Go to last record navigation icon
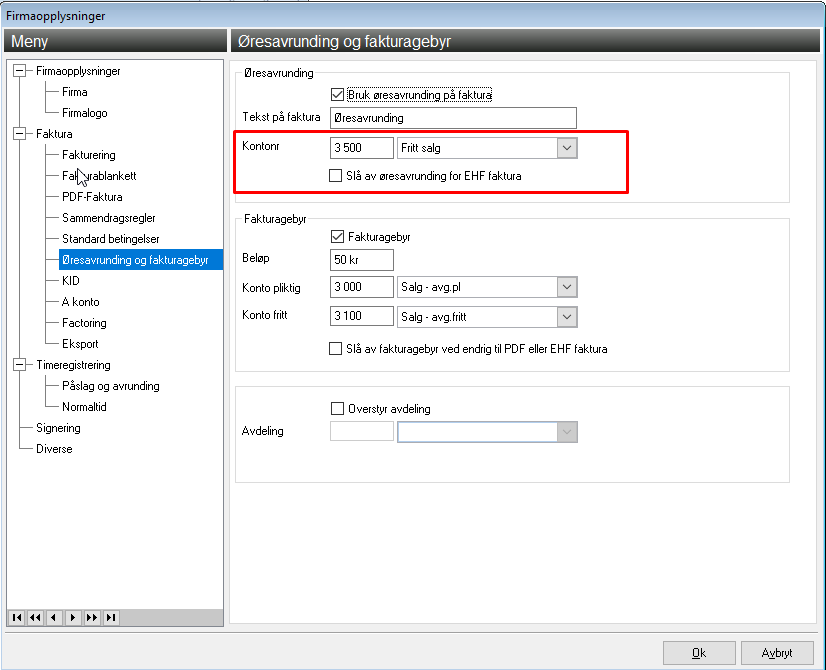 point(111,617)
